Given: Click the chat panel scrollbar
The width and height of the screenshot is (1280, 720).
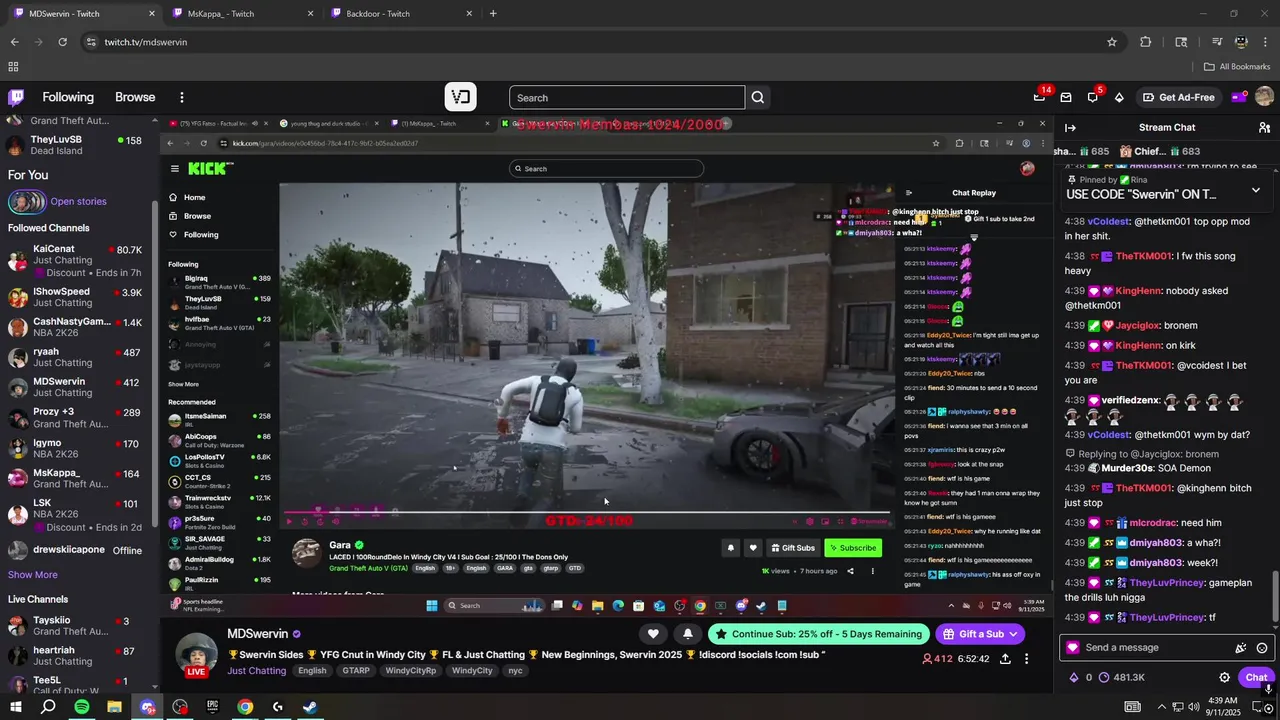Looking at the screenshot, I should pos(1275,597).
